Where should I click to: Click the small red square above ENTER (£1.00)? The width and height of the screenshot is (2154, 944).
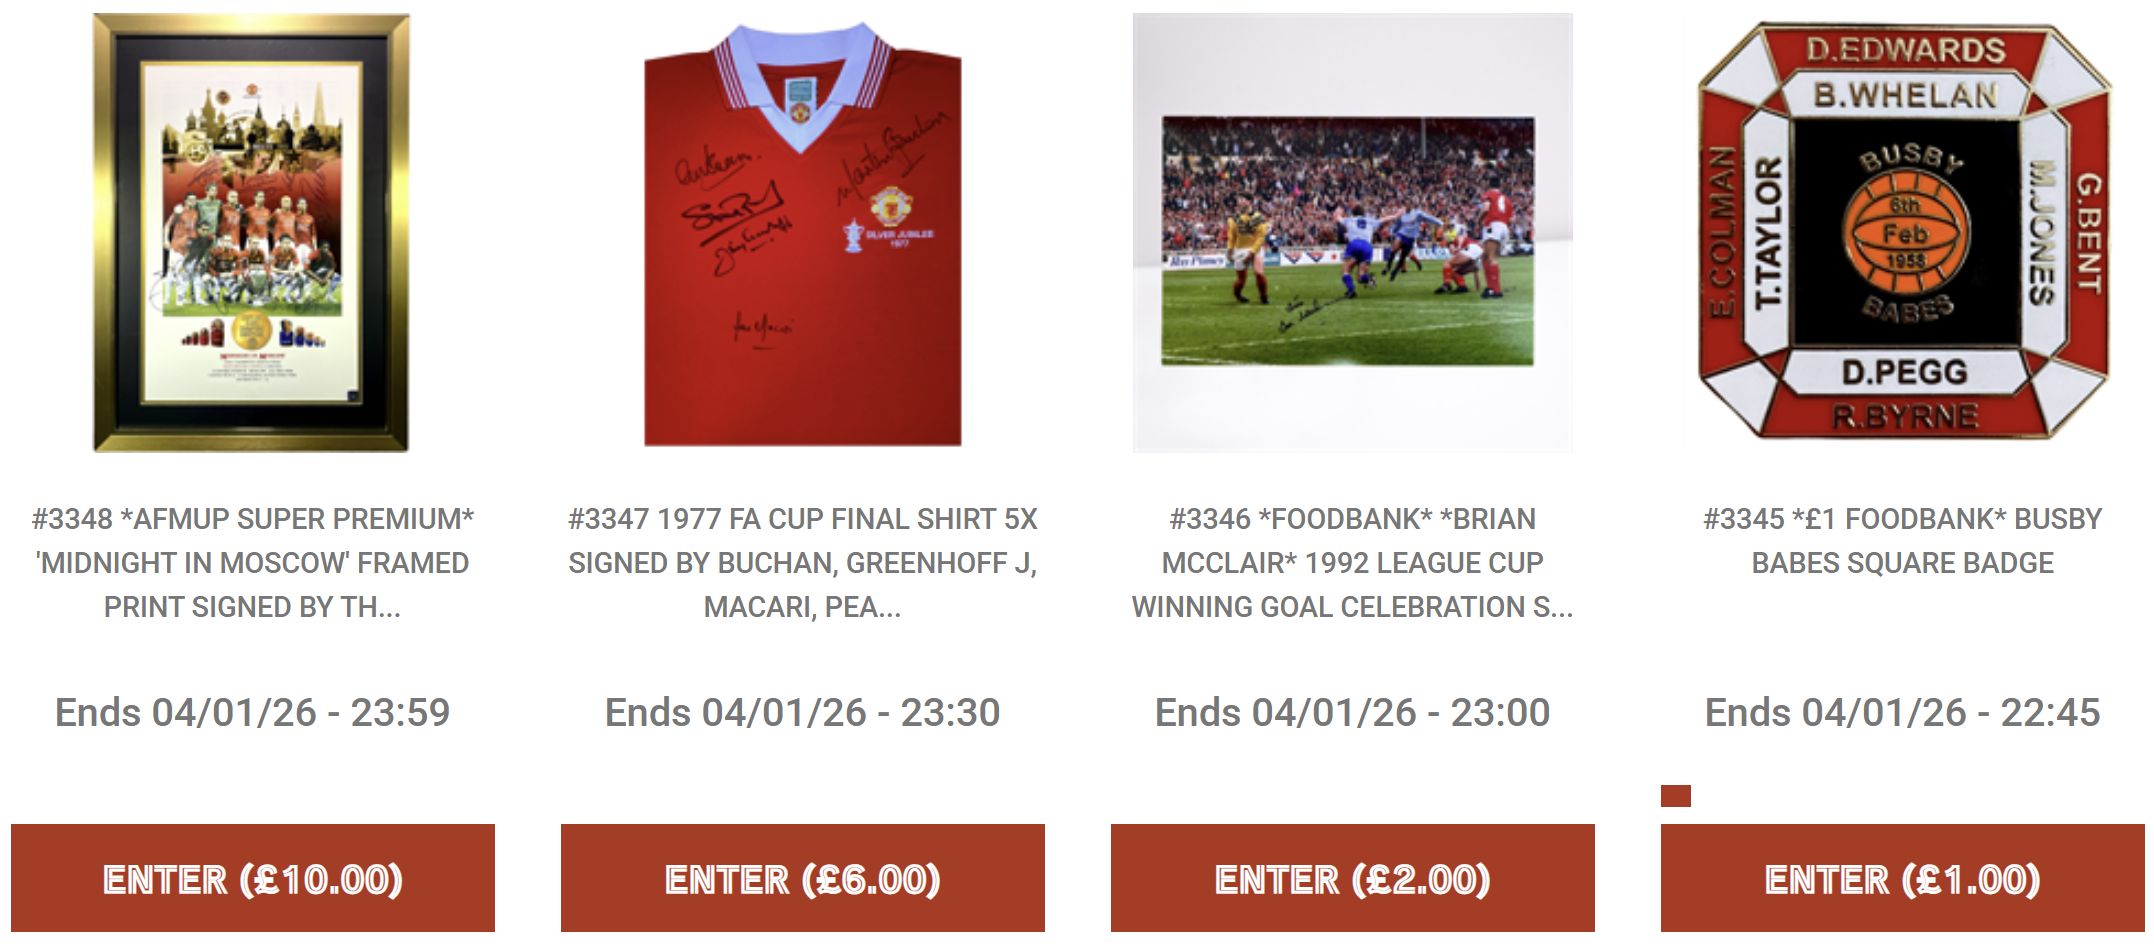coord(1676,796)
